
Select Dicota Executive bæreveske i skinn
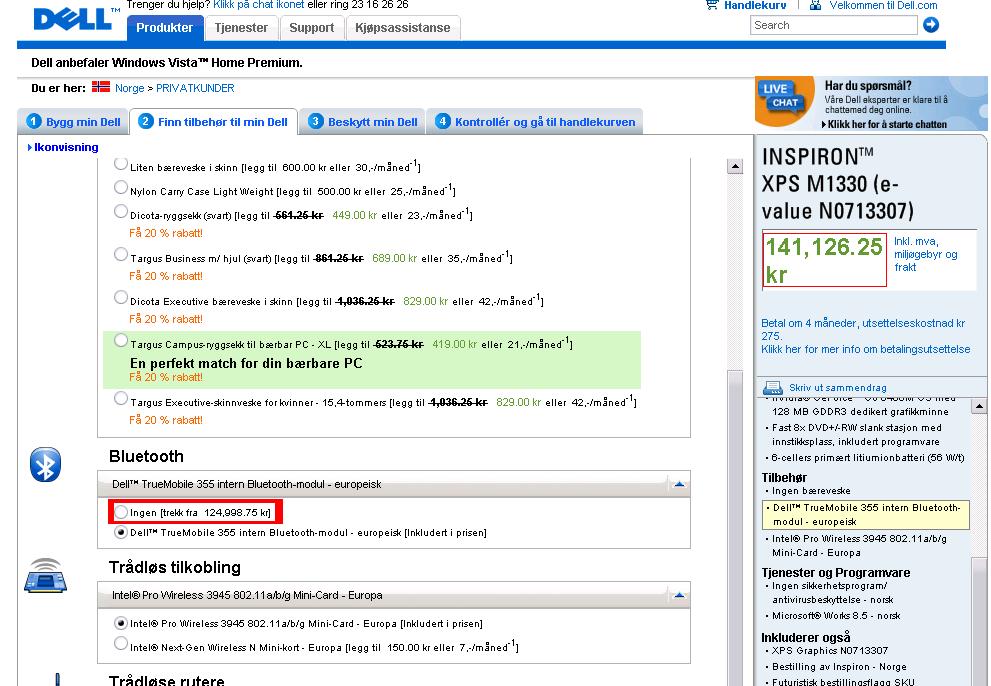click(121, 298)
